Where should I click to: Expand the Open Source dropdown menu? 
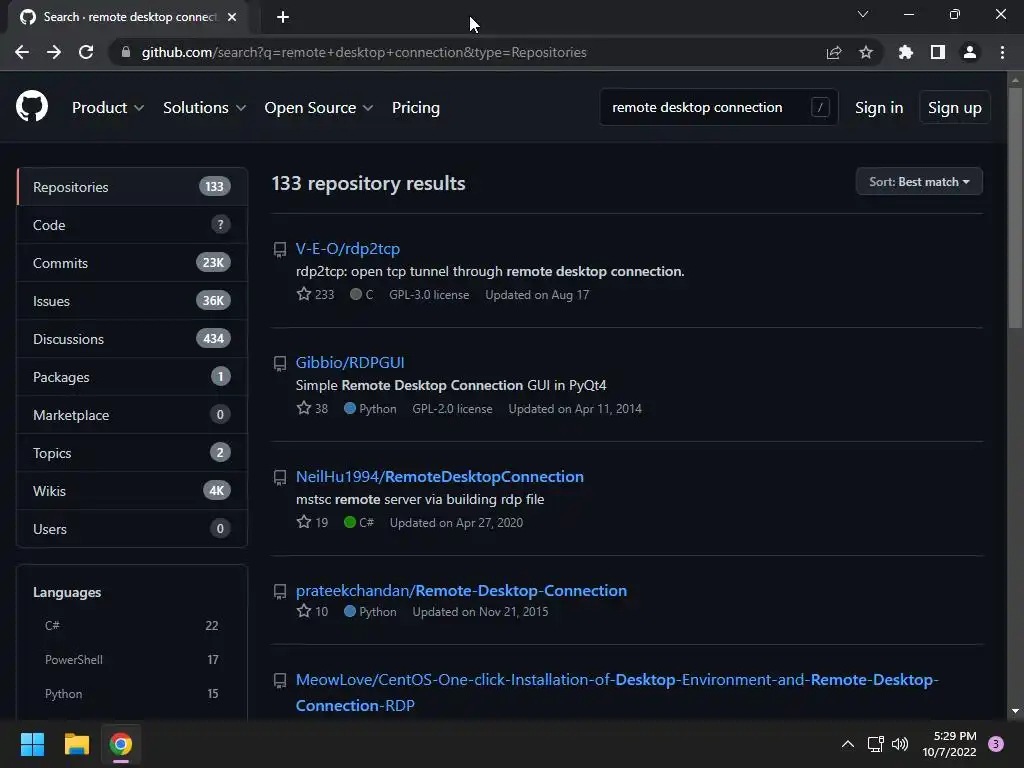coord(319,108)
